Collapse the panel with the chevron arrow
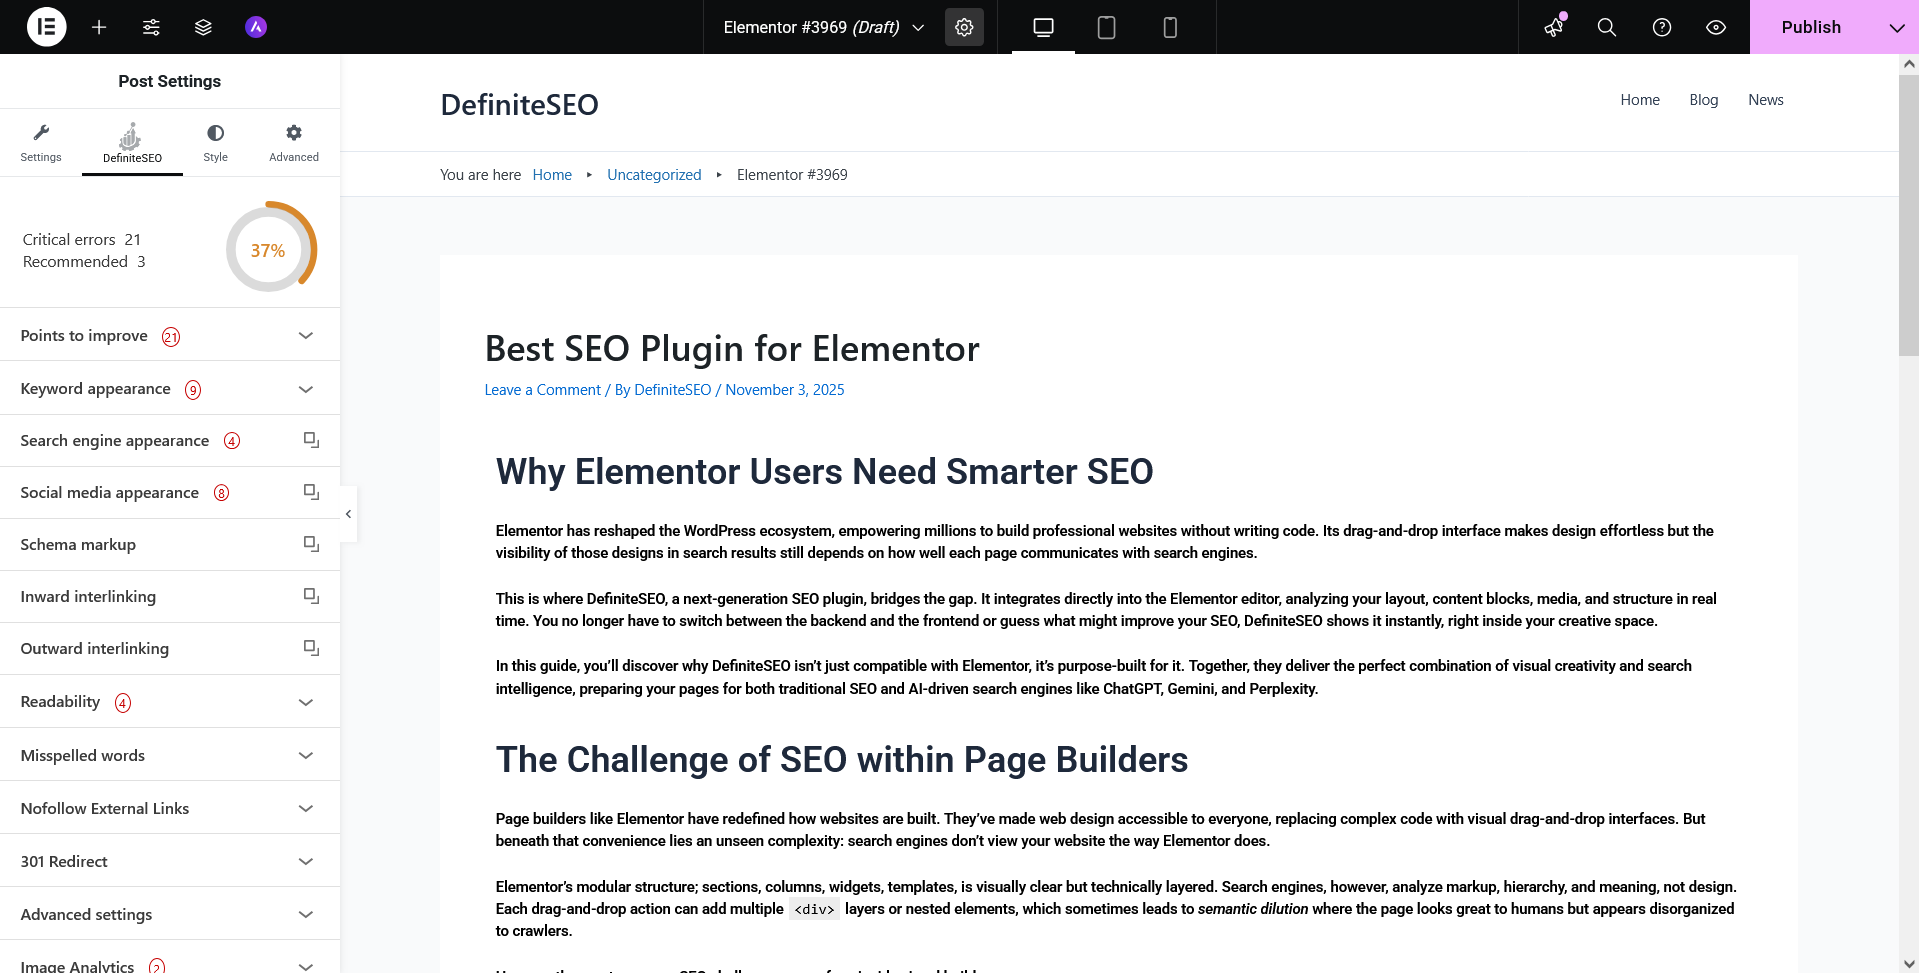 348,513
